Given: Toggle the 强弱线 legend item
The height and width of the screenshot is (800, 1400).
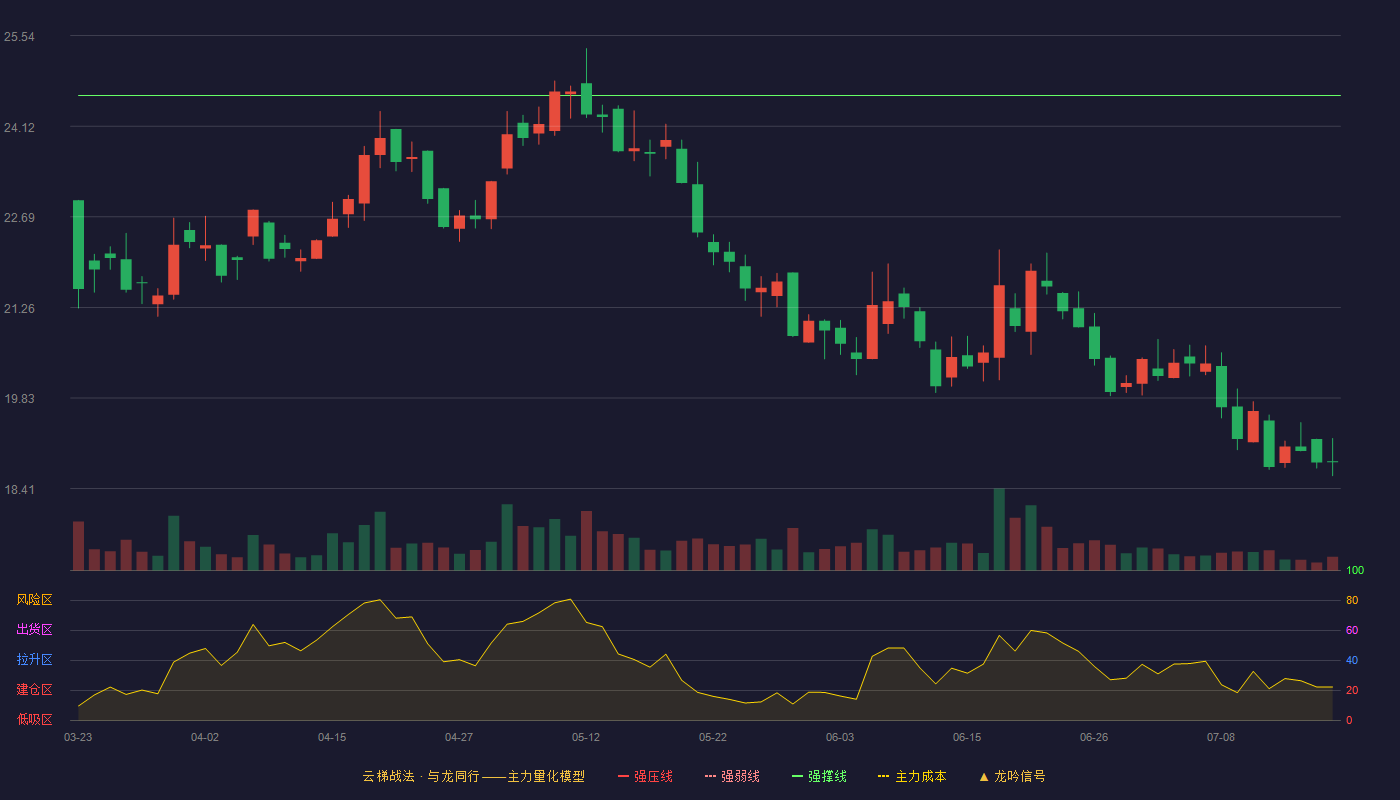Looking at the screenshot, I should tap(732, 776).
